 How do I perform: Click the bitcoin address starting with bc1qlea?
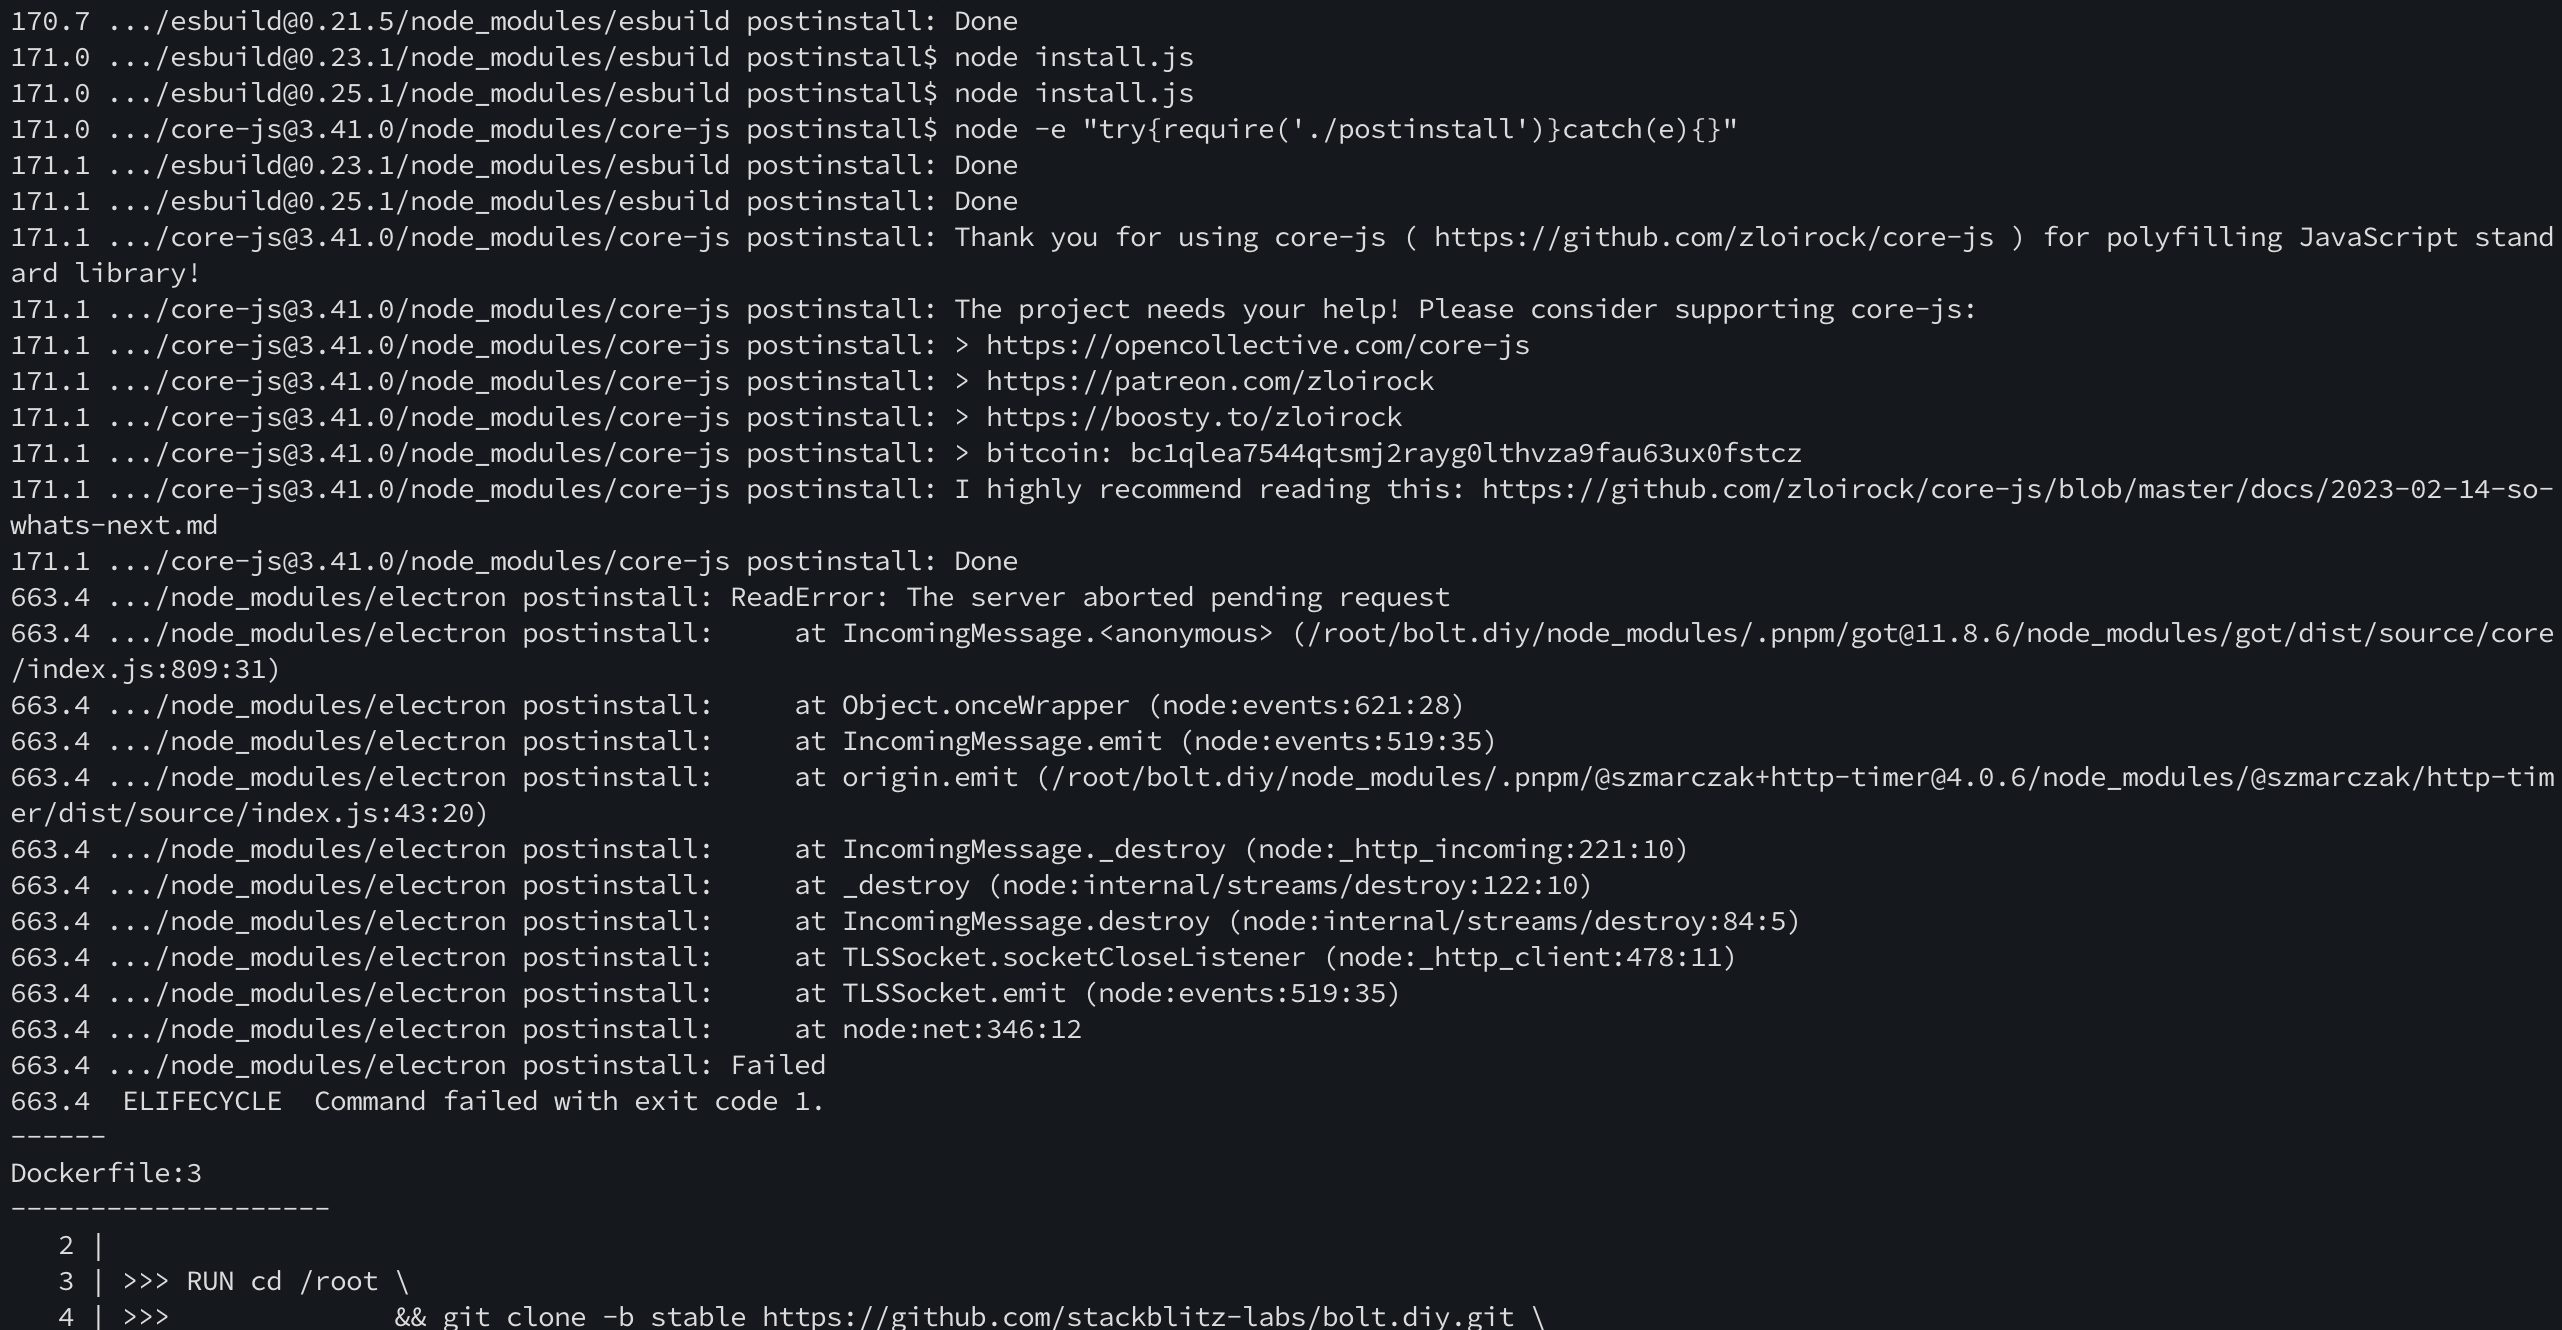click(x=1465, y=454)
